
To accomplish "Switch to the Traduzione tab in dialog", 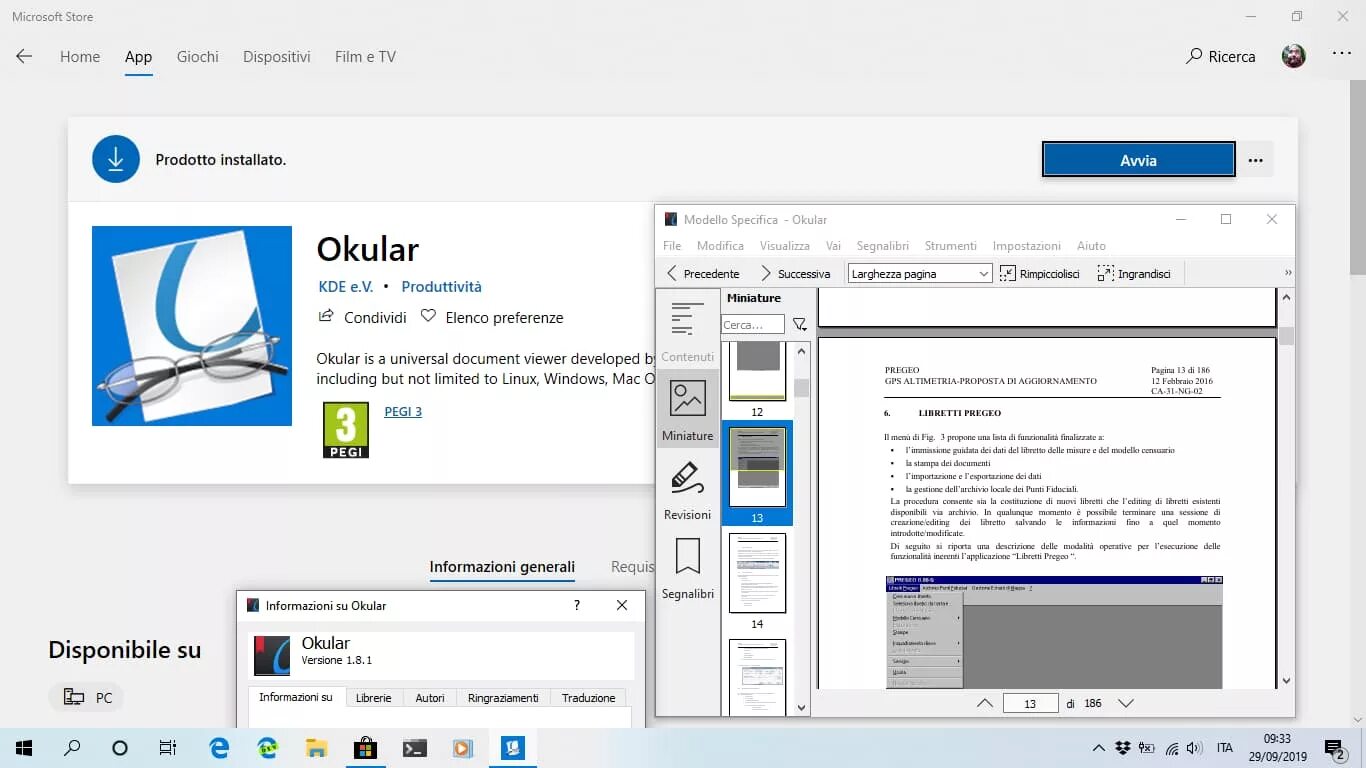I will [x=588, y=698].
